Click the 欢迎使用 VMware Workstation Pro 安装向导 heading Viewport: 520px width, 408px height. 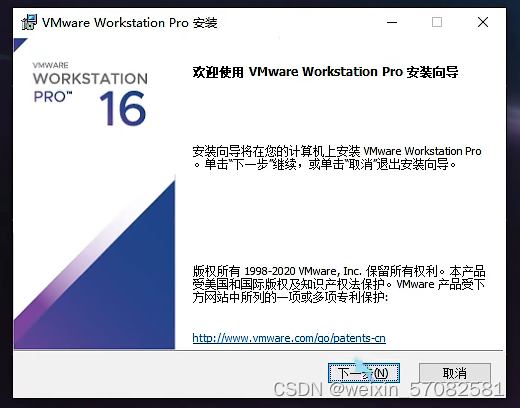[x=325, y=72]
